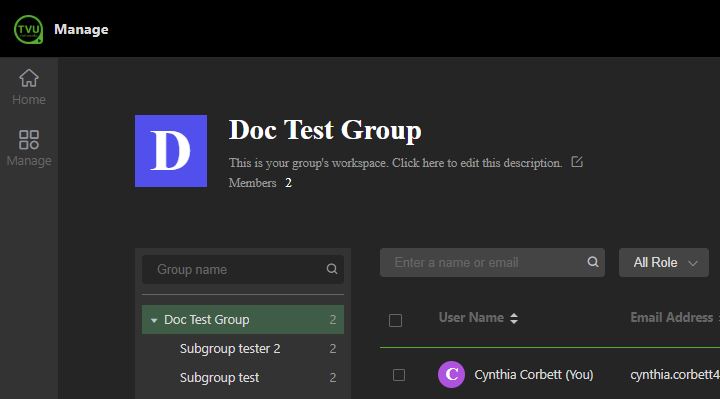Click the cynthia.corbett email address cell

point(675,375)
